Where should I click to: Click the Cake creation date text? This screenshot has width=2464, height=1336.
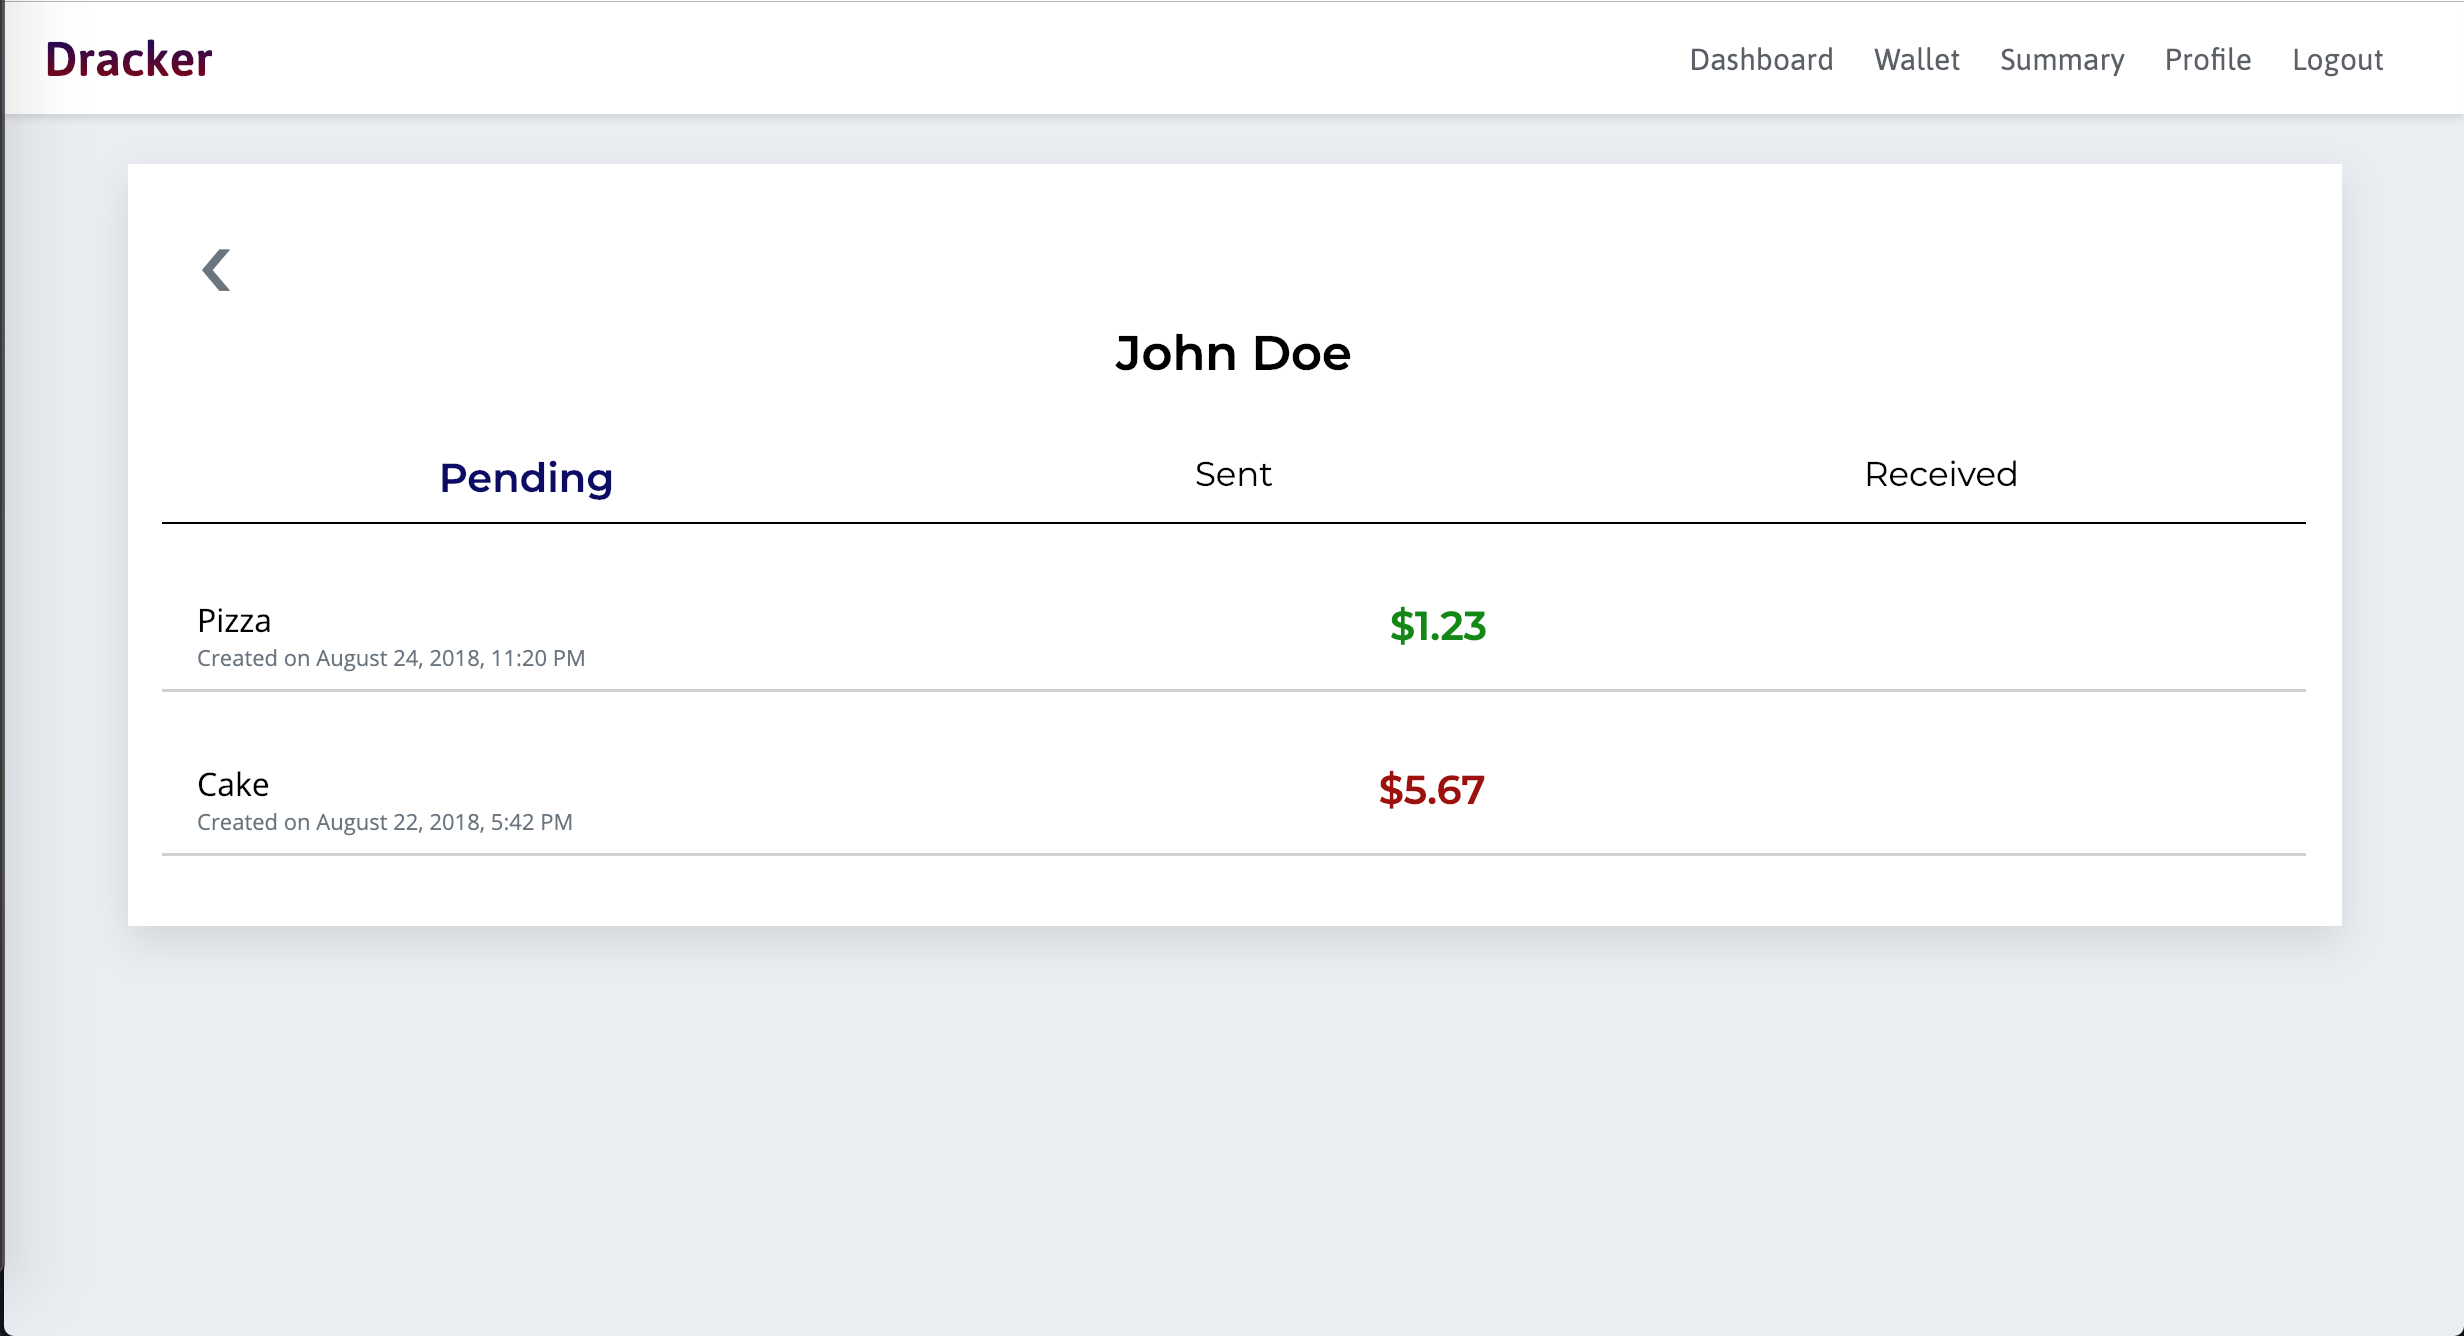(385, 822)
